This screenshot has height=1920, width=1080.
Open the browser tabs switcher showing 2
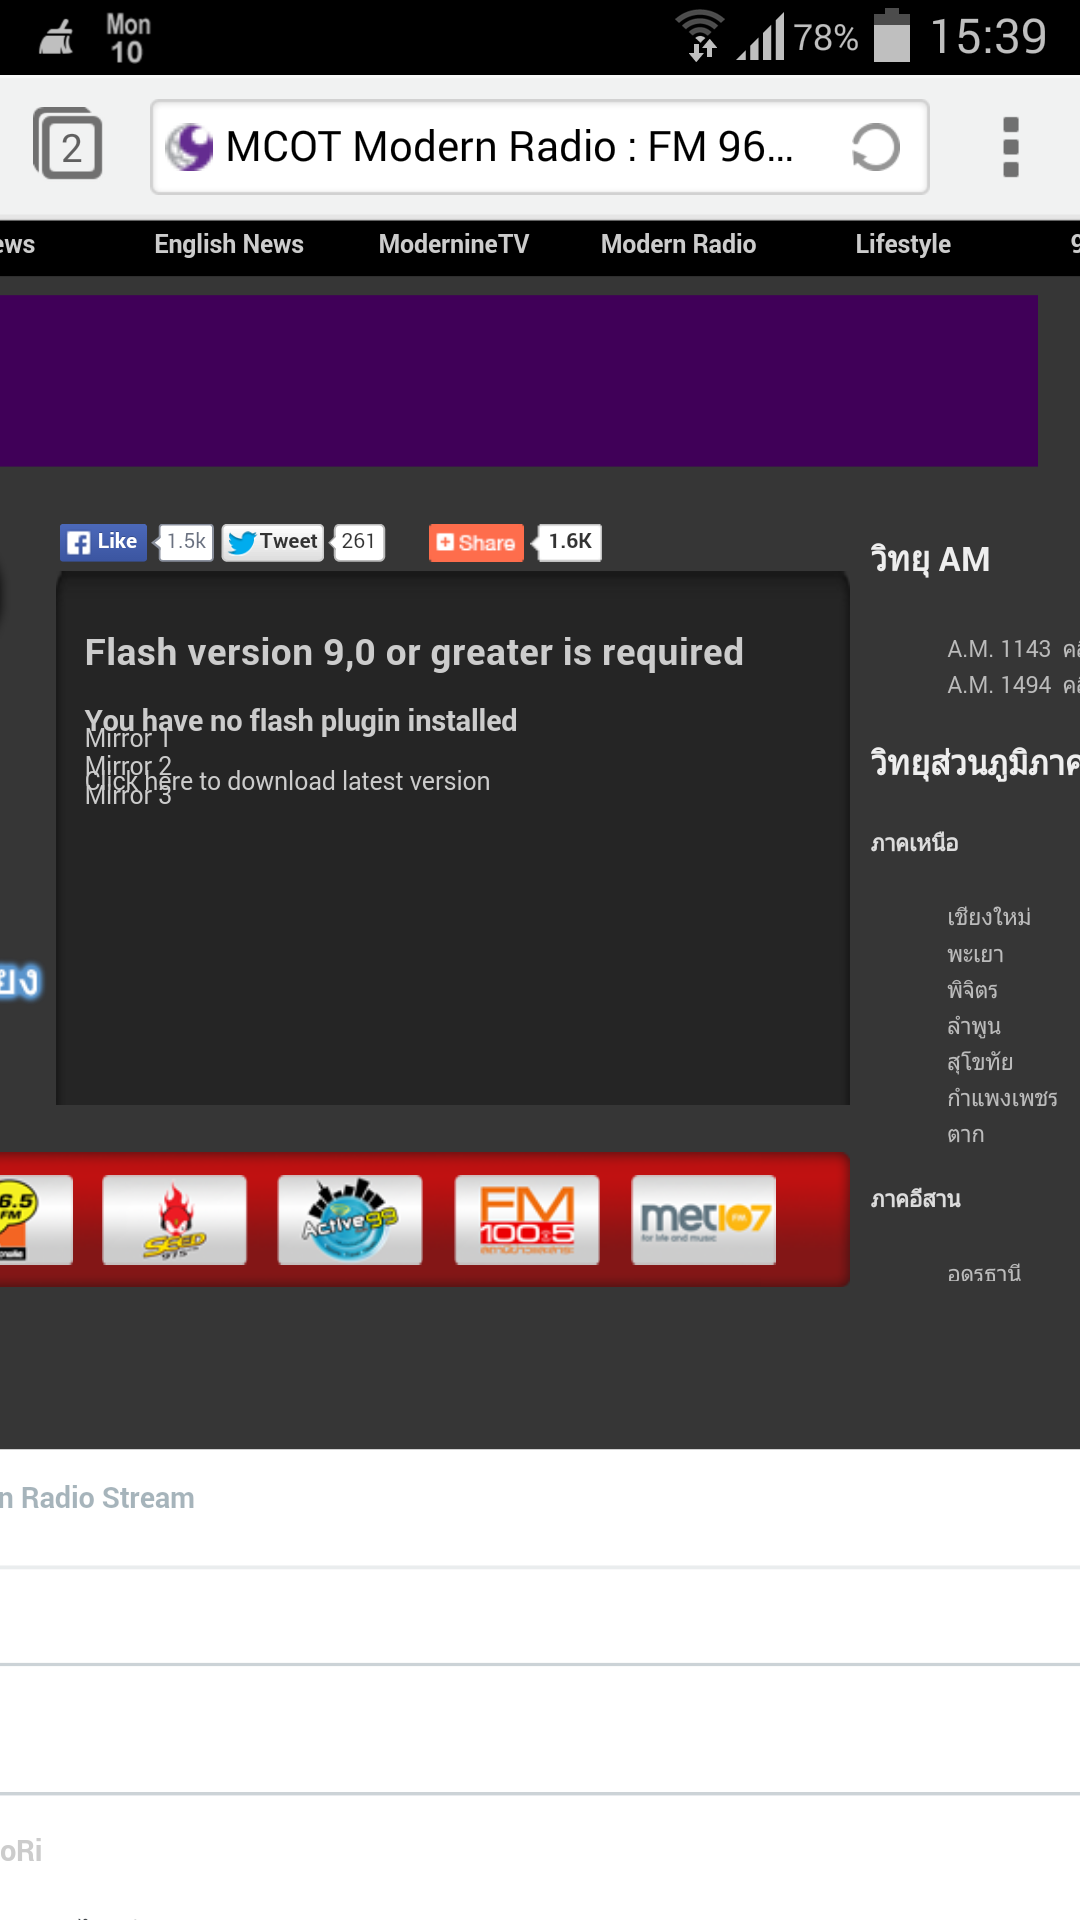(x=68, y=145)
